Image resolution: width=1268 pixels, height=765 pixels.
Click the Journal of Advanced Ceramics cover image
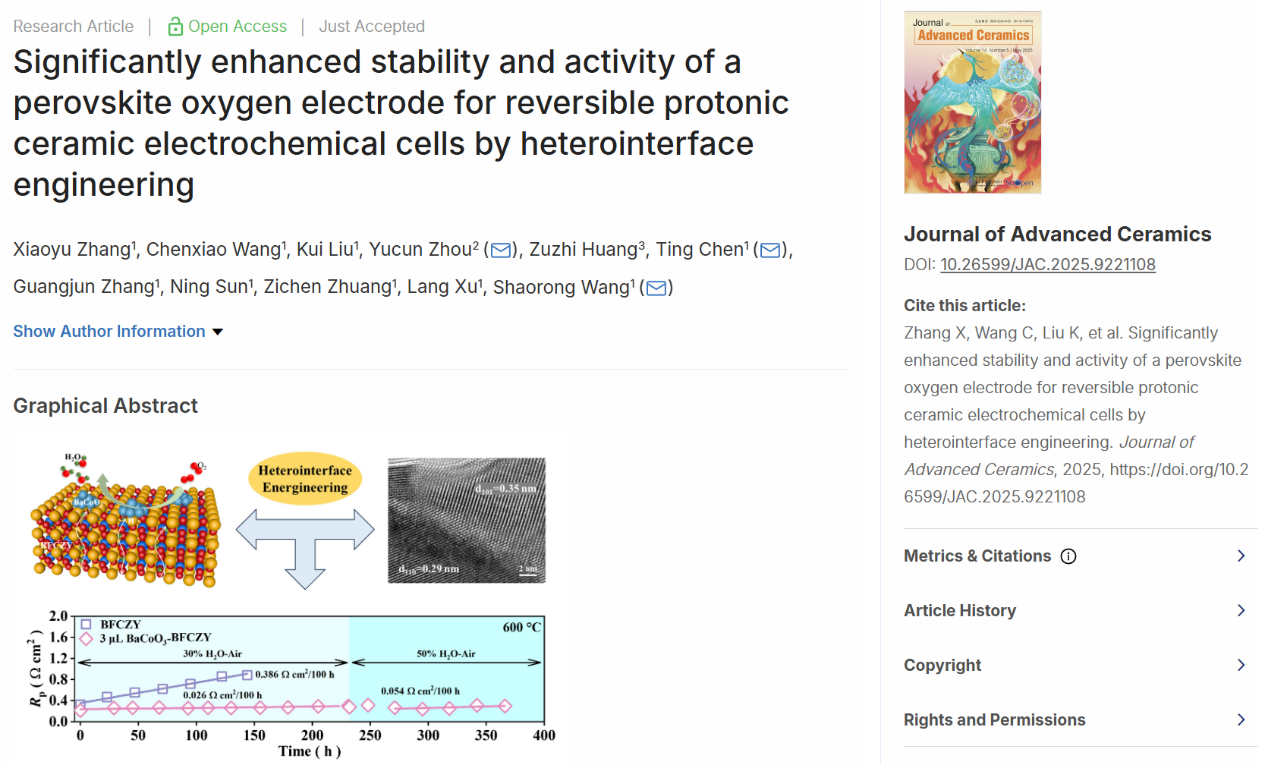tap(972, 102)
